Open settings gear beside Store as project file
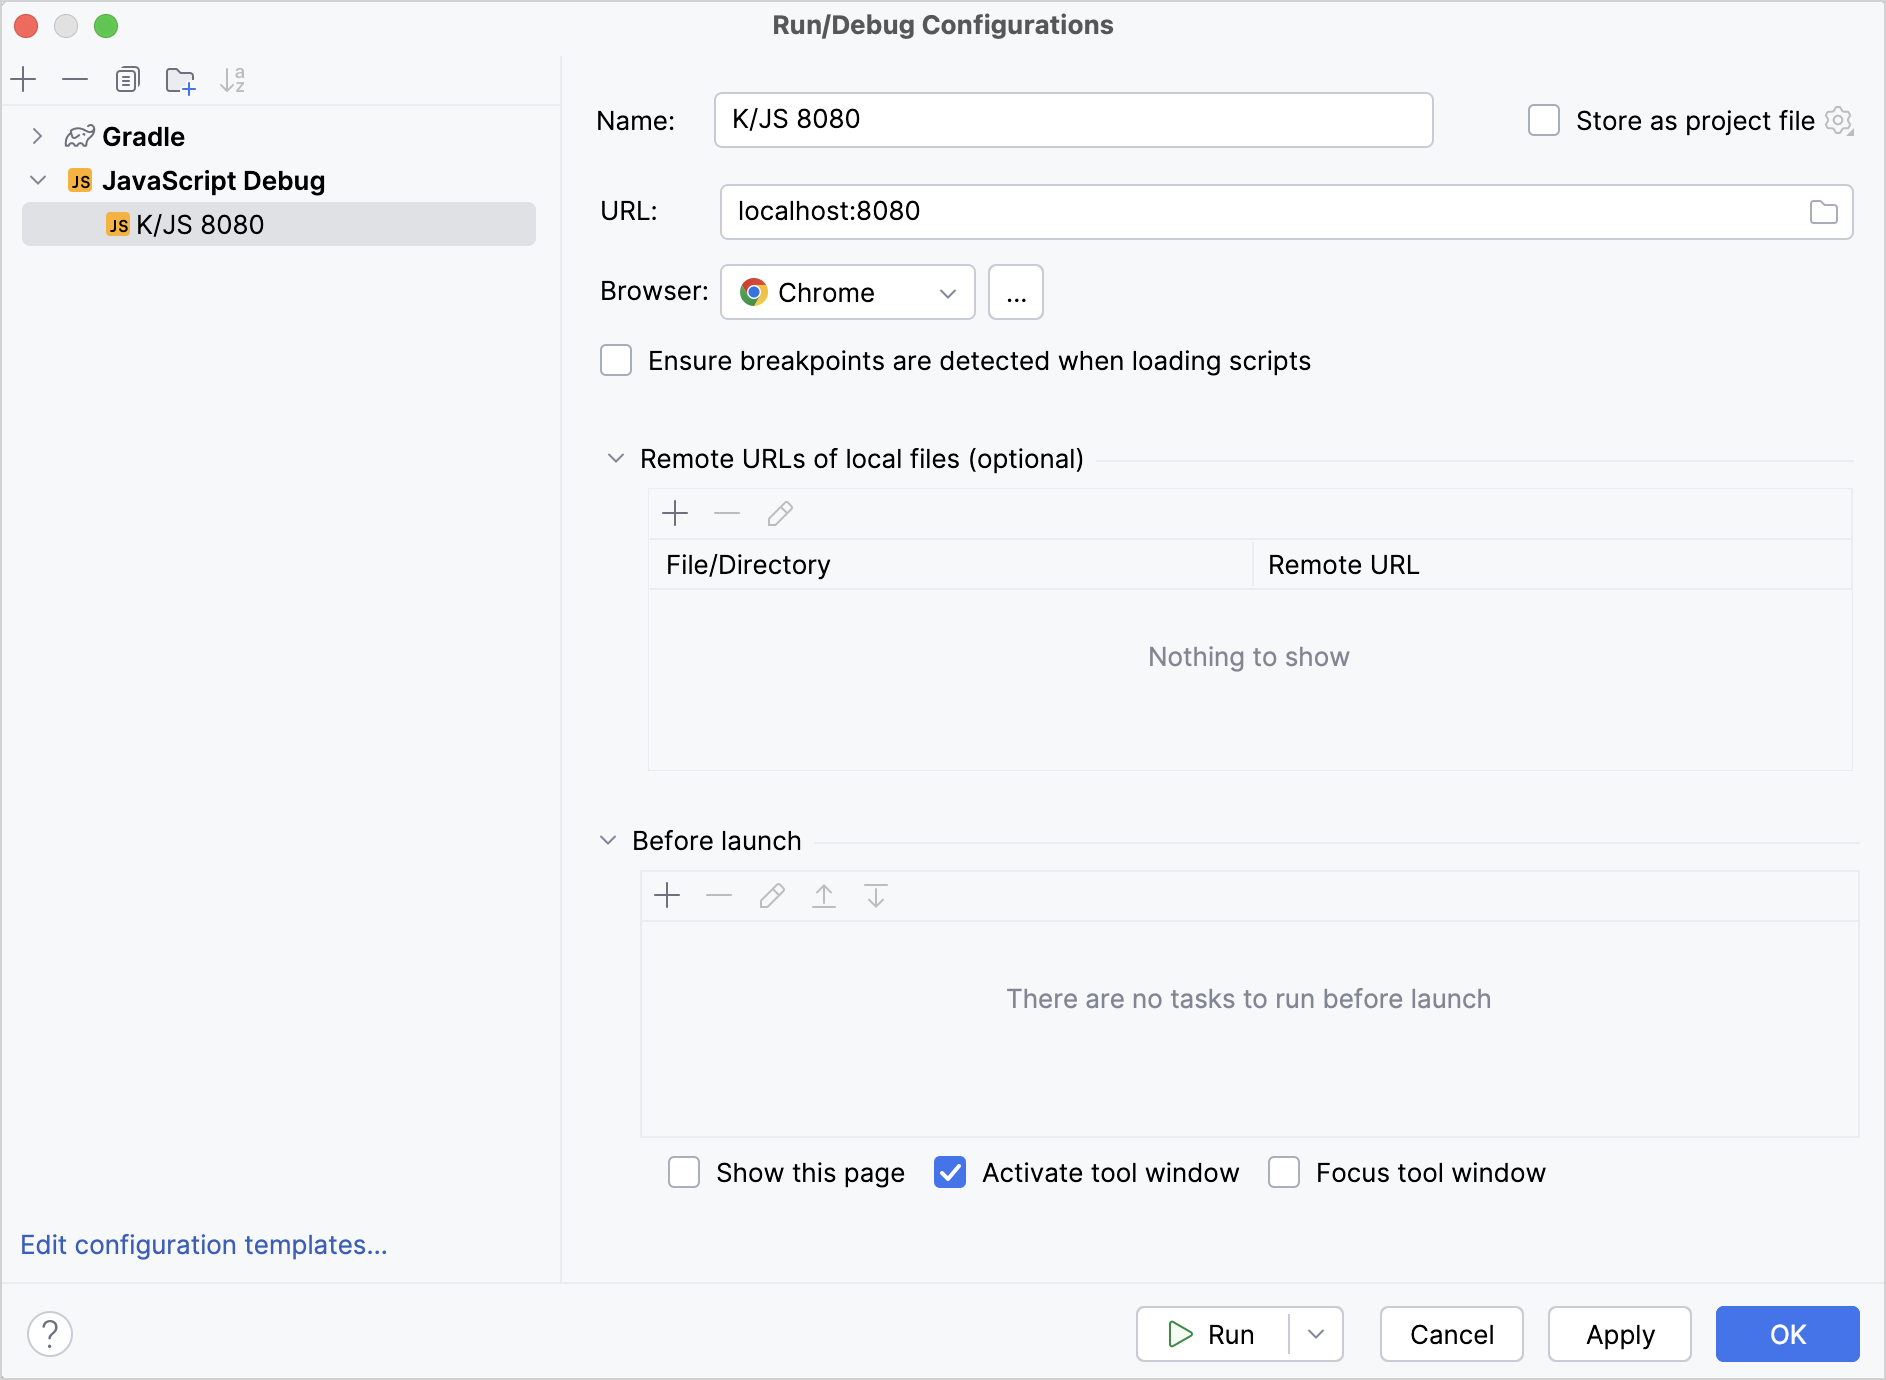Viewport: 1886px width, 1380px height. (1841, 120)
